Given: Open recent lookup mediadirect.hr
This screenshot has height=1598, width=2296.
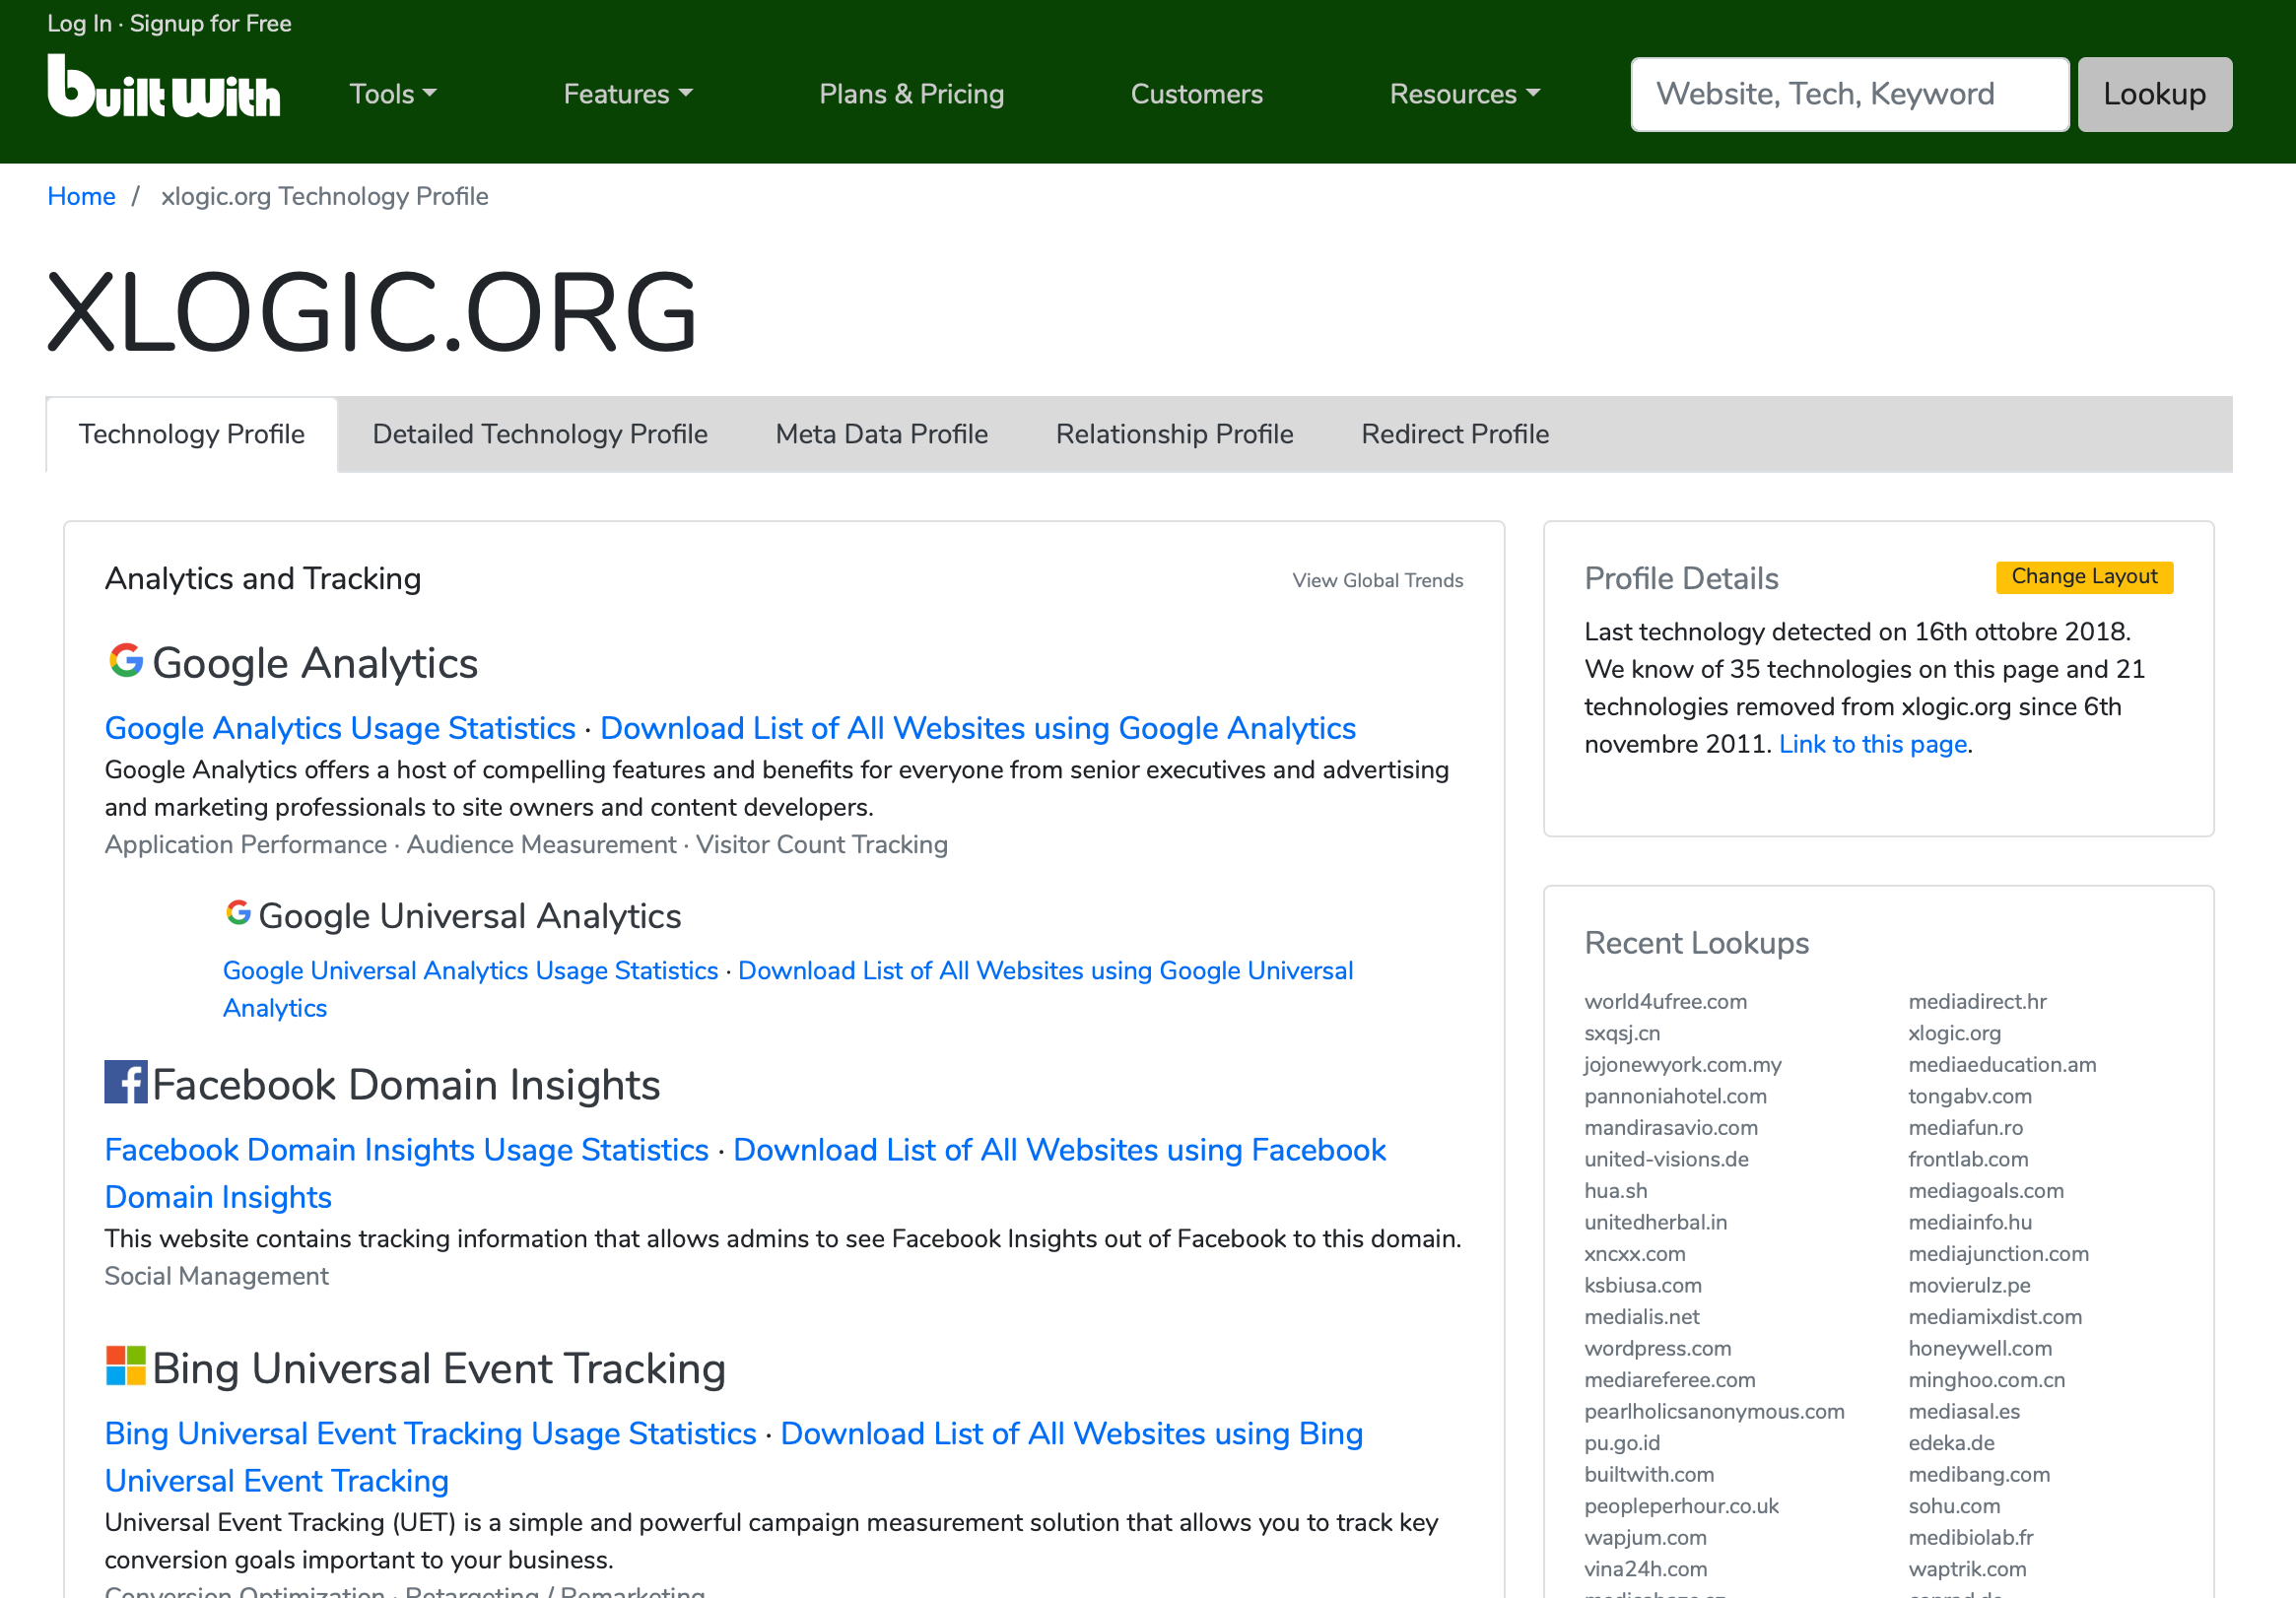Looking at the screenshot, I should (x=1978, y=1001).
